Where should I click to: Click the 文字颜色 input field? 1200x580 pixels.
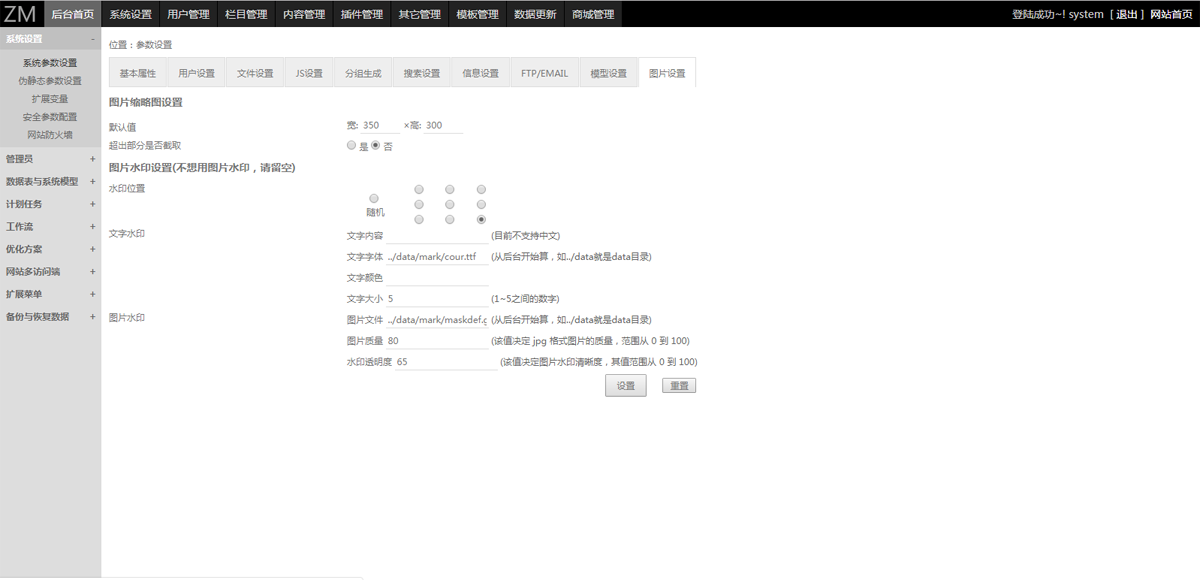click(437, 278)
